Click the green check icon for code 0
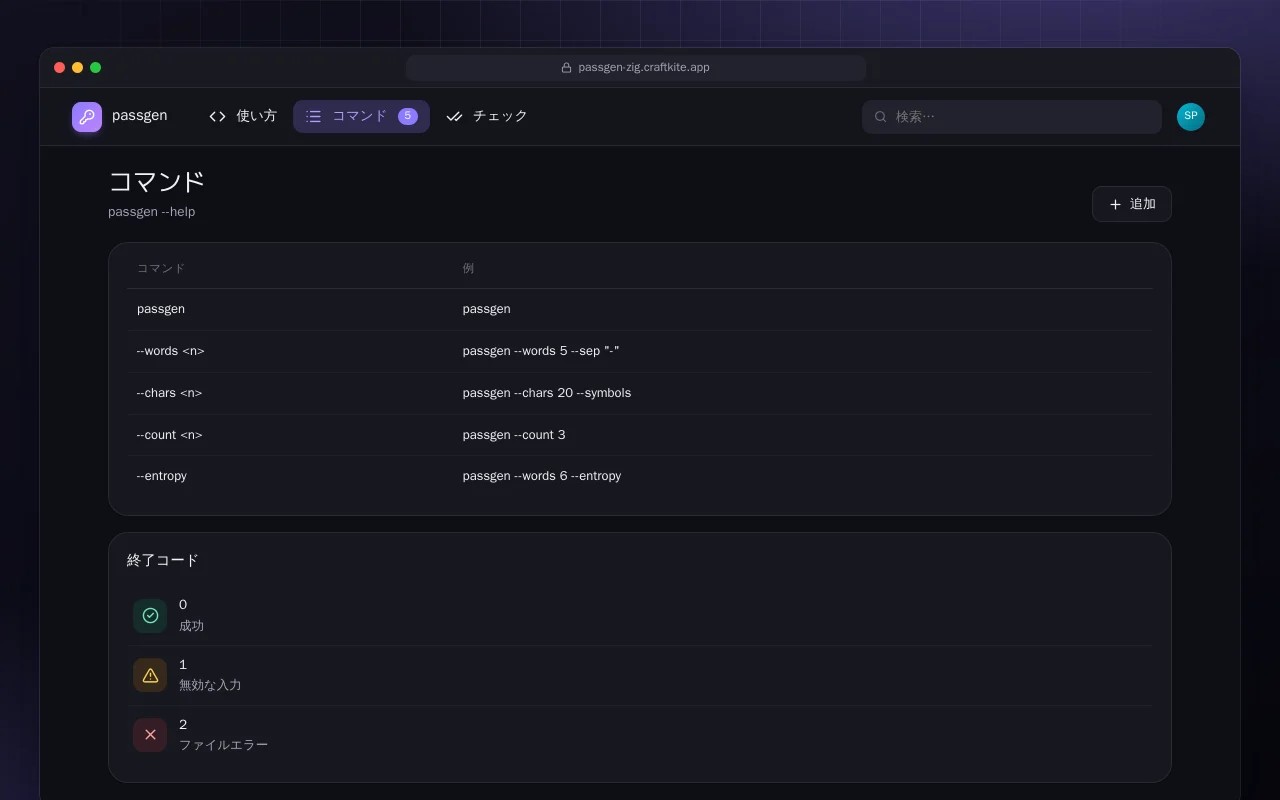This screenshot has width=1280, height=800. [150, 616]
